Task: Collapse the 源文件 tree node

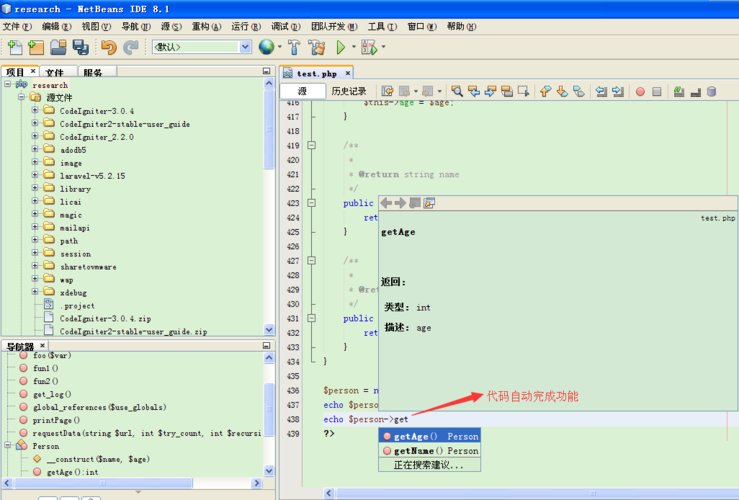Action: pos(21,97)
